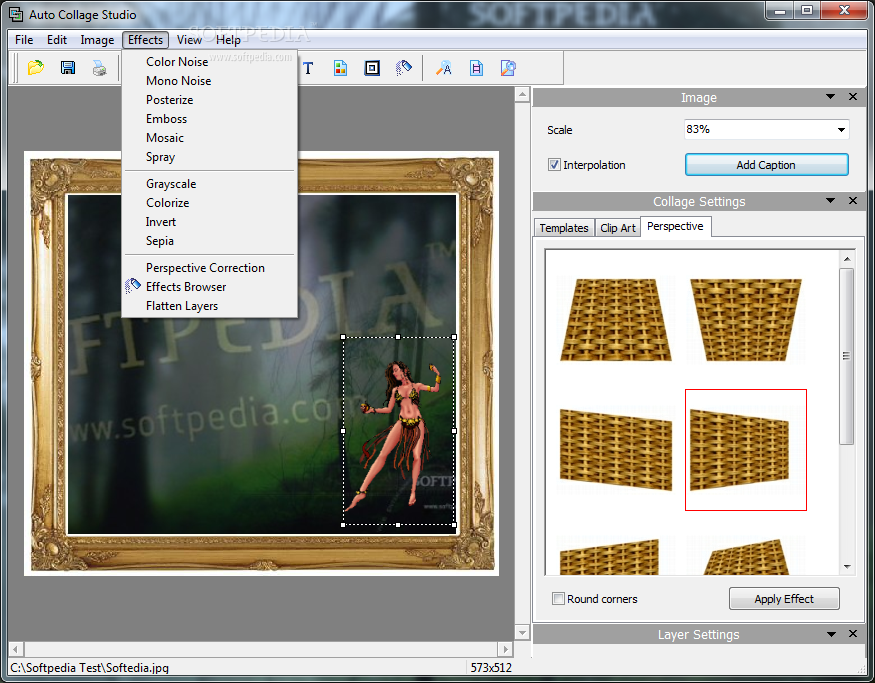Convert image with Grayscale entry
Screen dimensions: 875x683
pyautogui.click(x=209, y=184)
